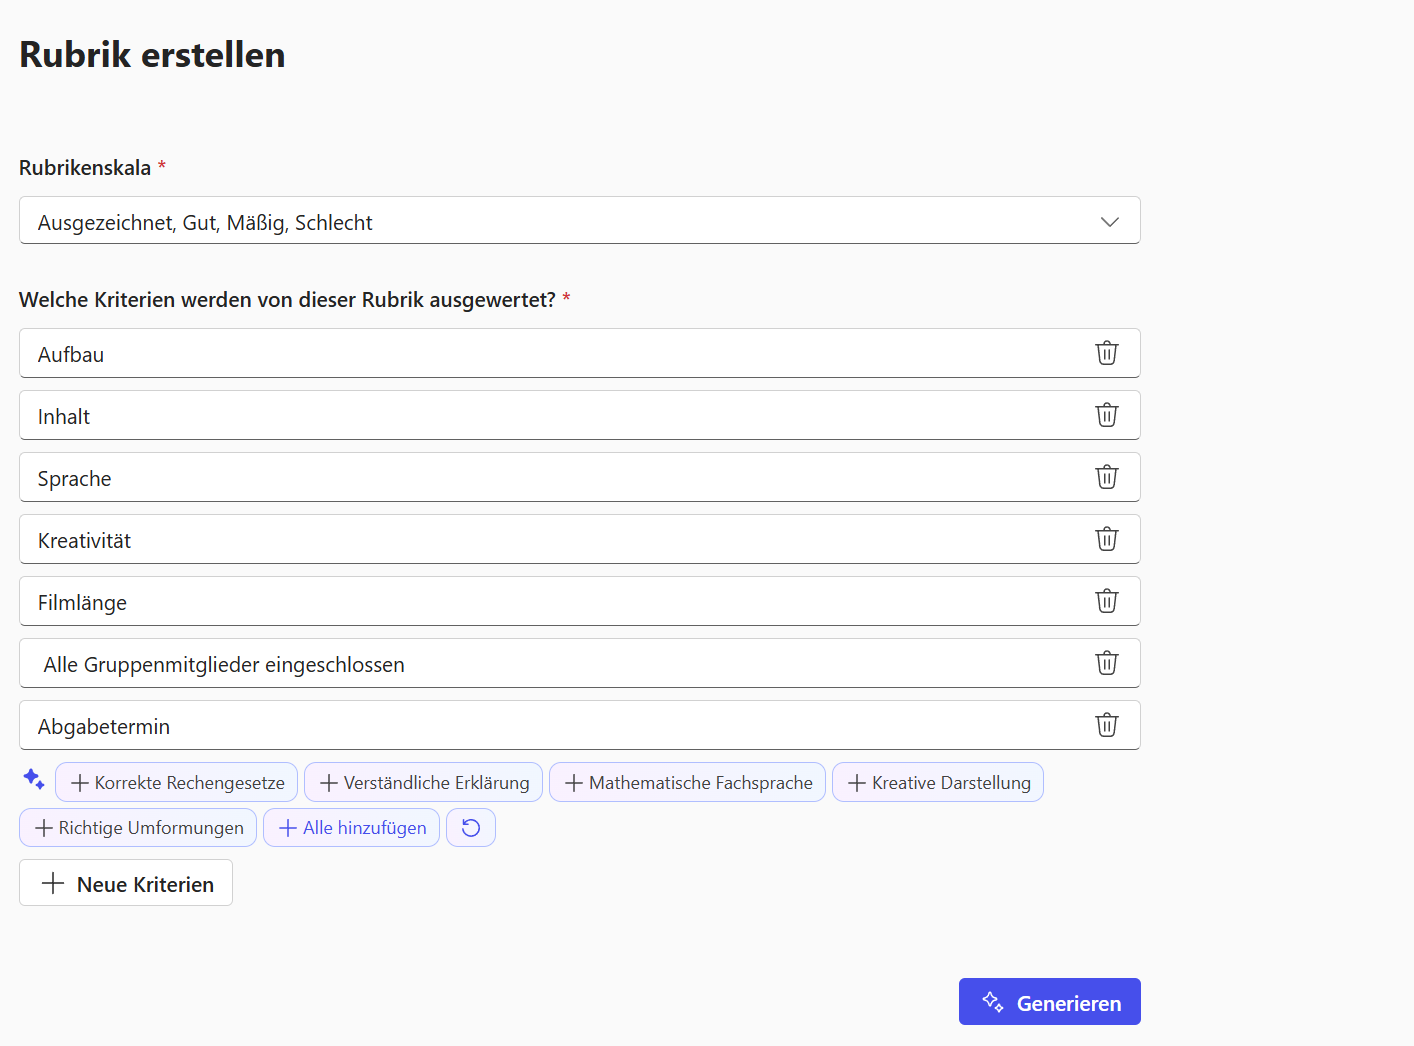Click trash icon for Abgabetermin
The image size is (1414, 1046).
pos(1106,725)
